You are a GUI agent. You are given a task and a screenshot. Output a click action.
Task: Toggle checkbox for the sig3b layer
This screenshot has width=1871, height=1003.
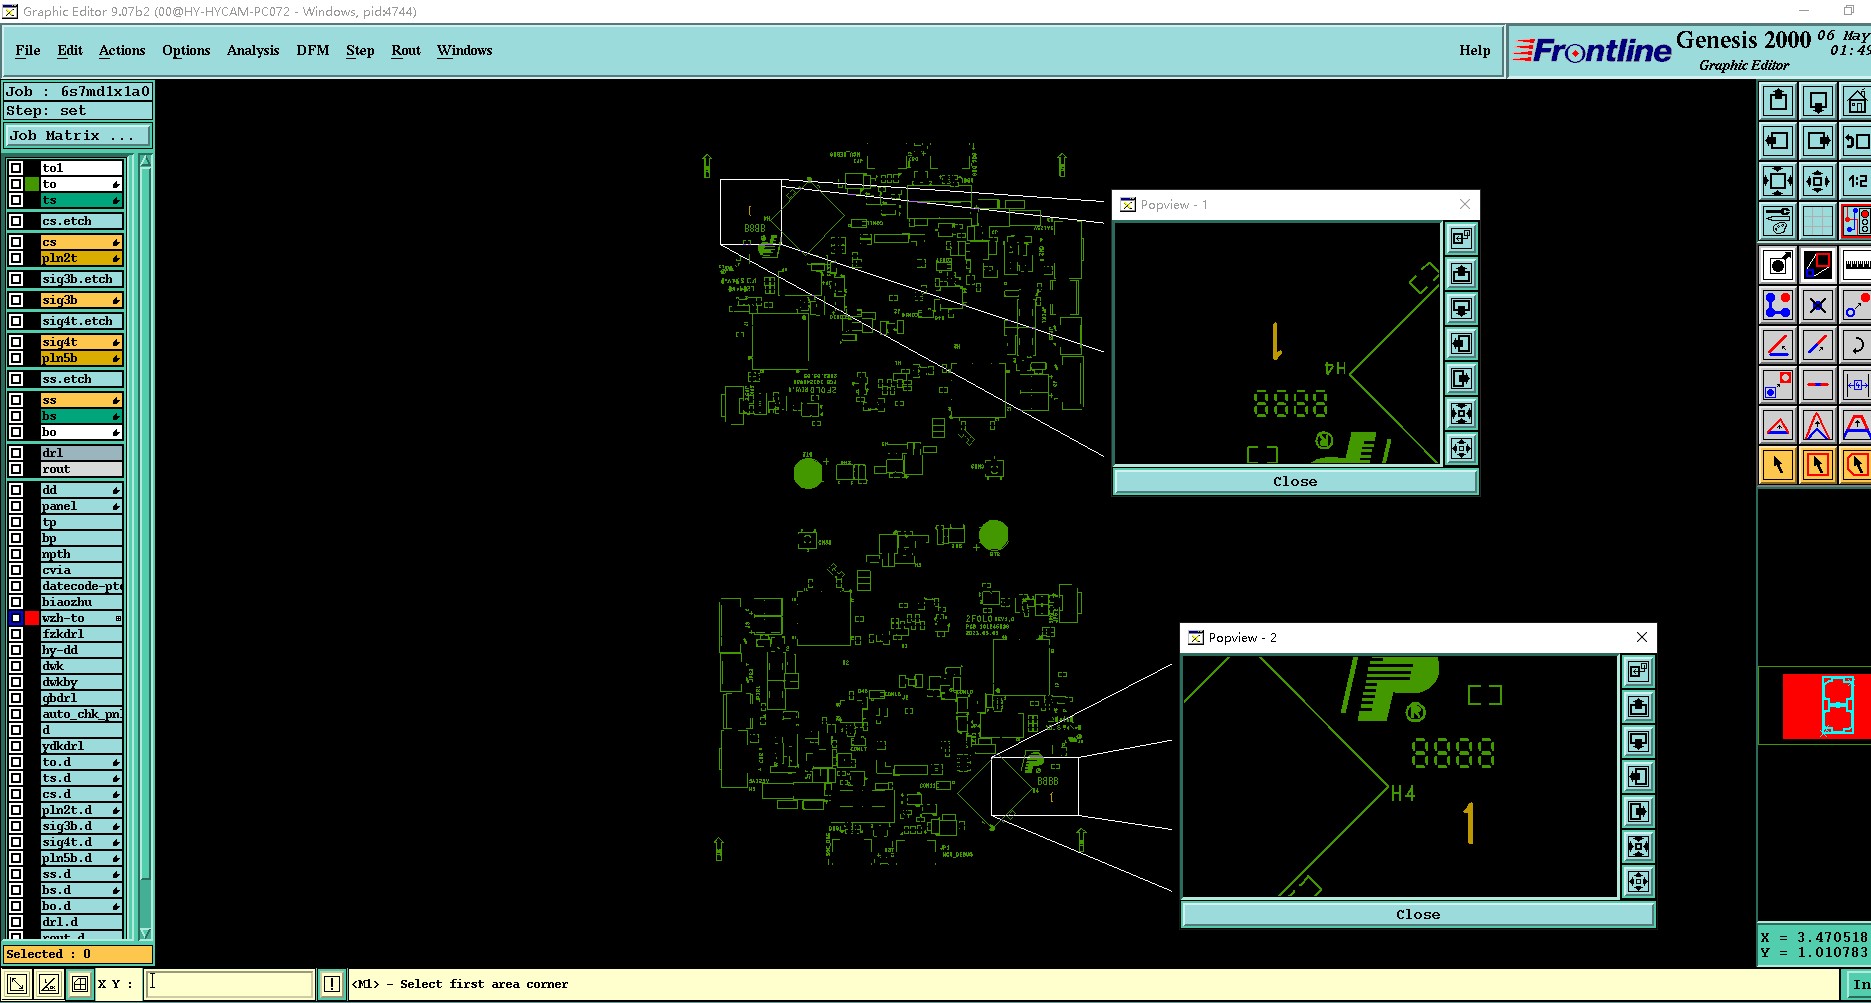[16, 300]
